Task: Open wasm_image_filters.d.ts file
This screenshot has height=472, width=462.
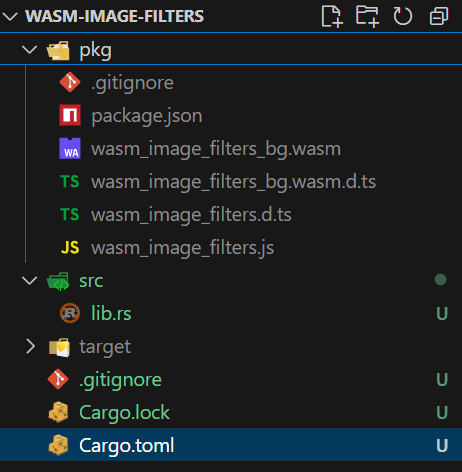Action: (x=191, y=215)
